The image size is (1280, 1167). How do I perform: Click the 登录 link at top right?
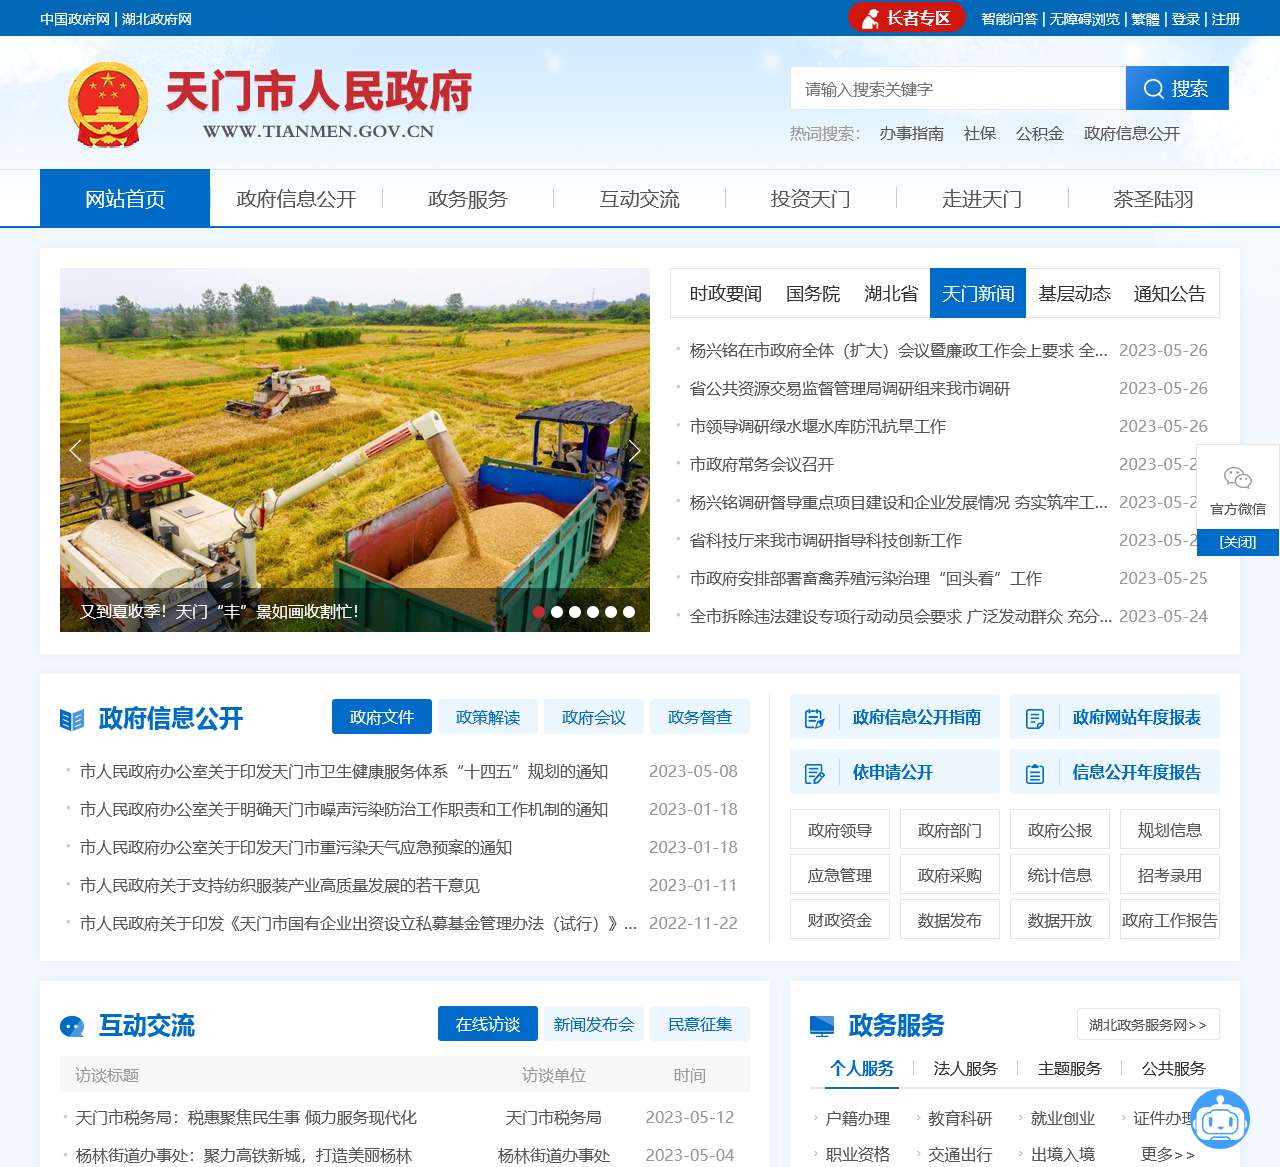point(1184,18)
